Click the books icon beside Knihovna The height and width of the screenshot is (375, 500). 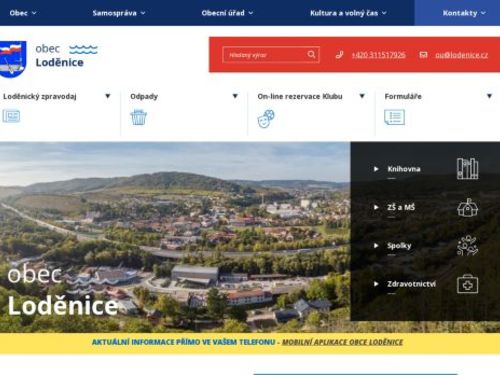click(x=468, y=169)
